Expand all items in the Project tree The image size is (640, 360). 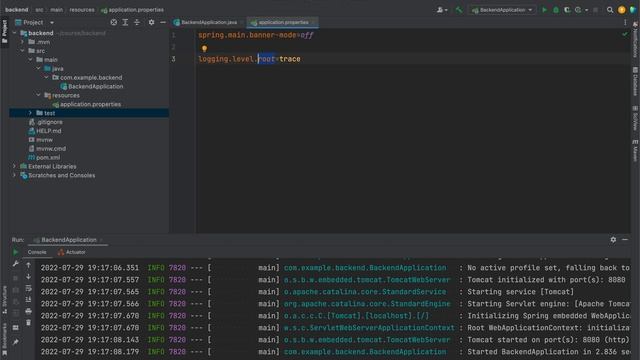click(125, 22)
